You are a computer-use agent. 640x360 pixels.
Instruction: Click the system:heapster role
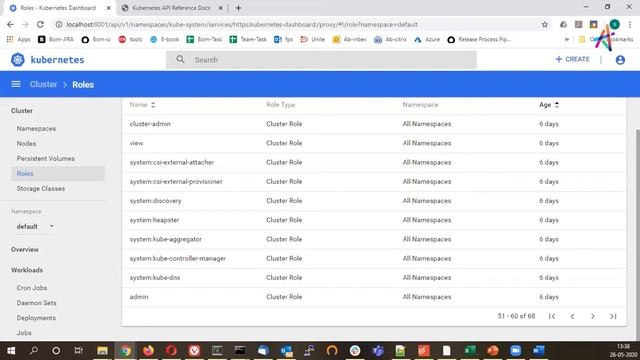[x=154, y=220]
